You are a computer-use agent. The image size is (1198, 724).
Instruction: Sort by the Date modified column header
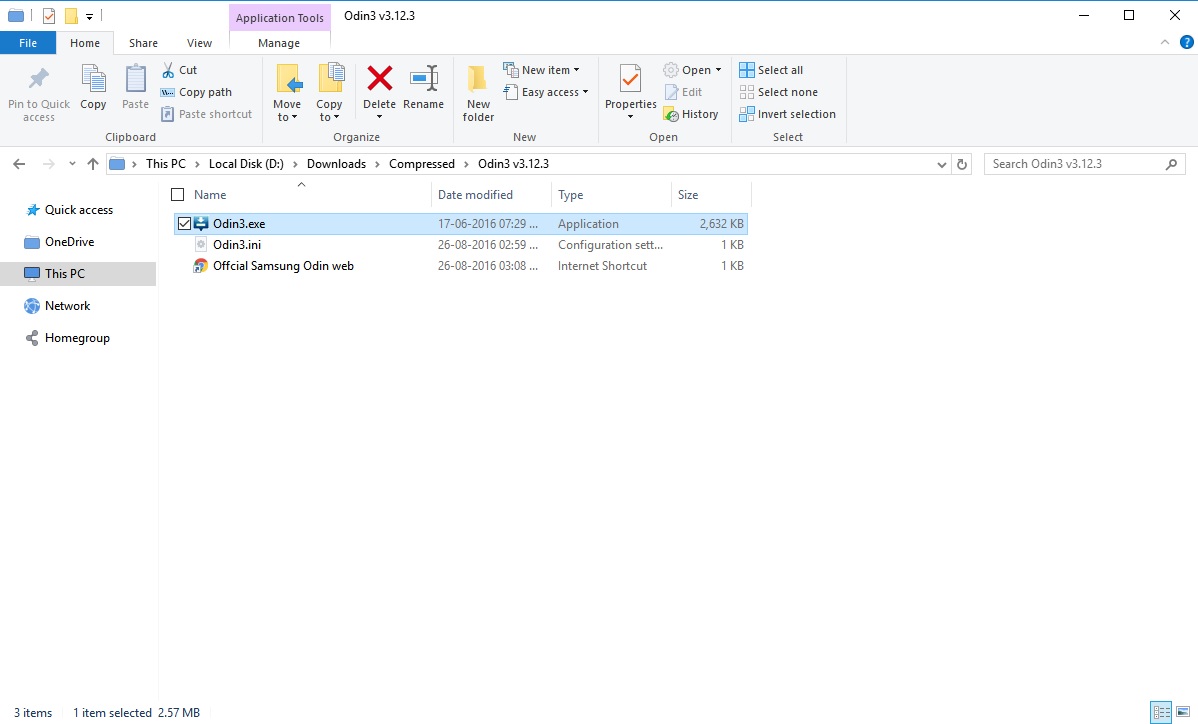(x=491, y=195)
